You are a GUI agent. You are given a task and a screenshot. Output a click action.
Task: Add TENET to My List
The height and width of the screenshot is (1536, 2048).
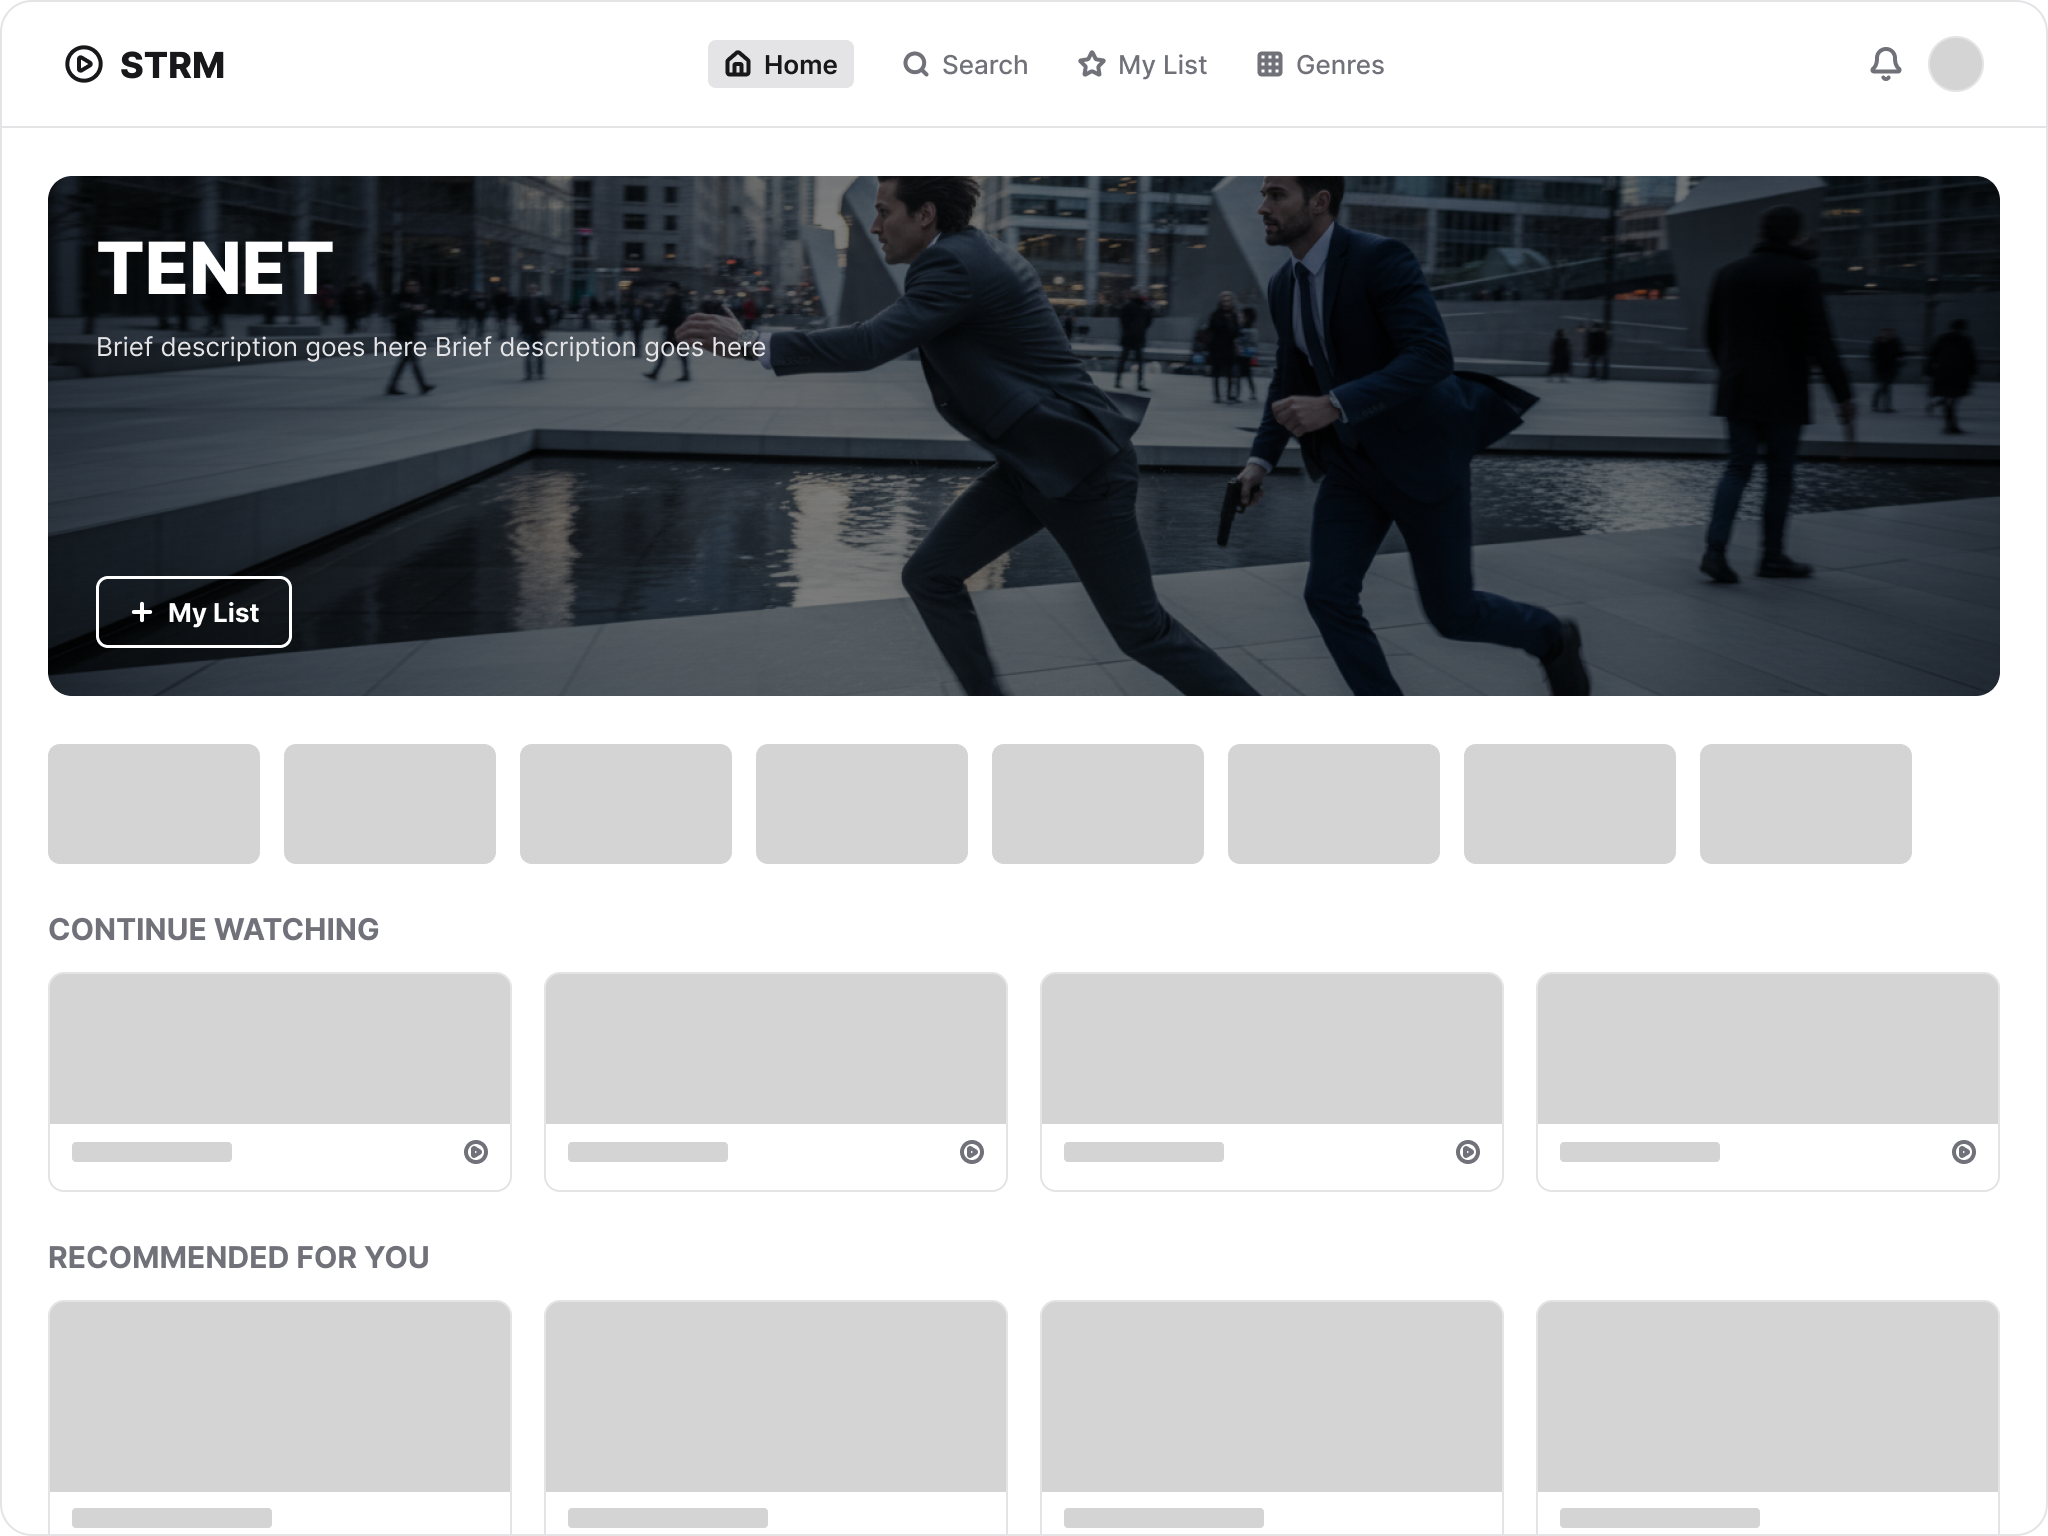194,612
